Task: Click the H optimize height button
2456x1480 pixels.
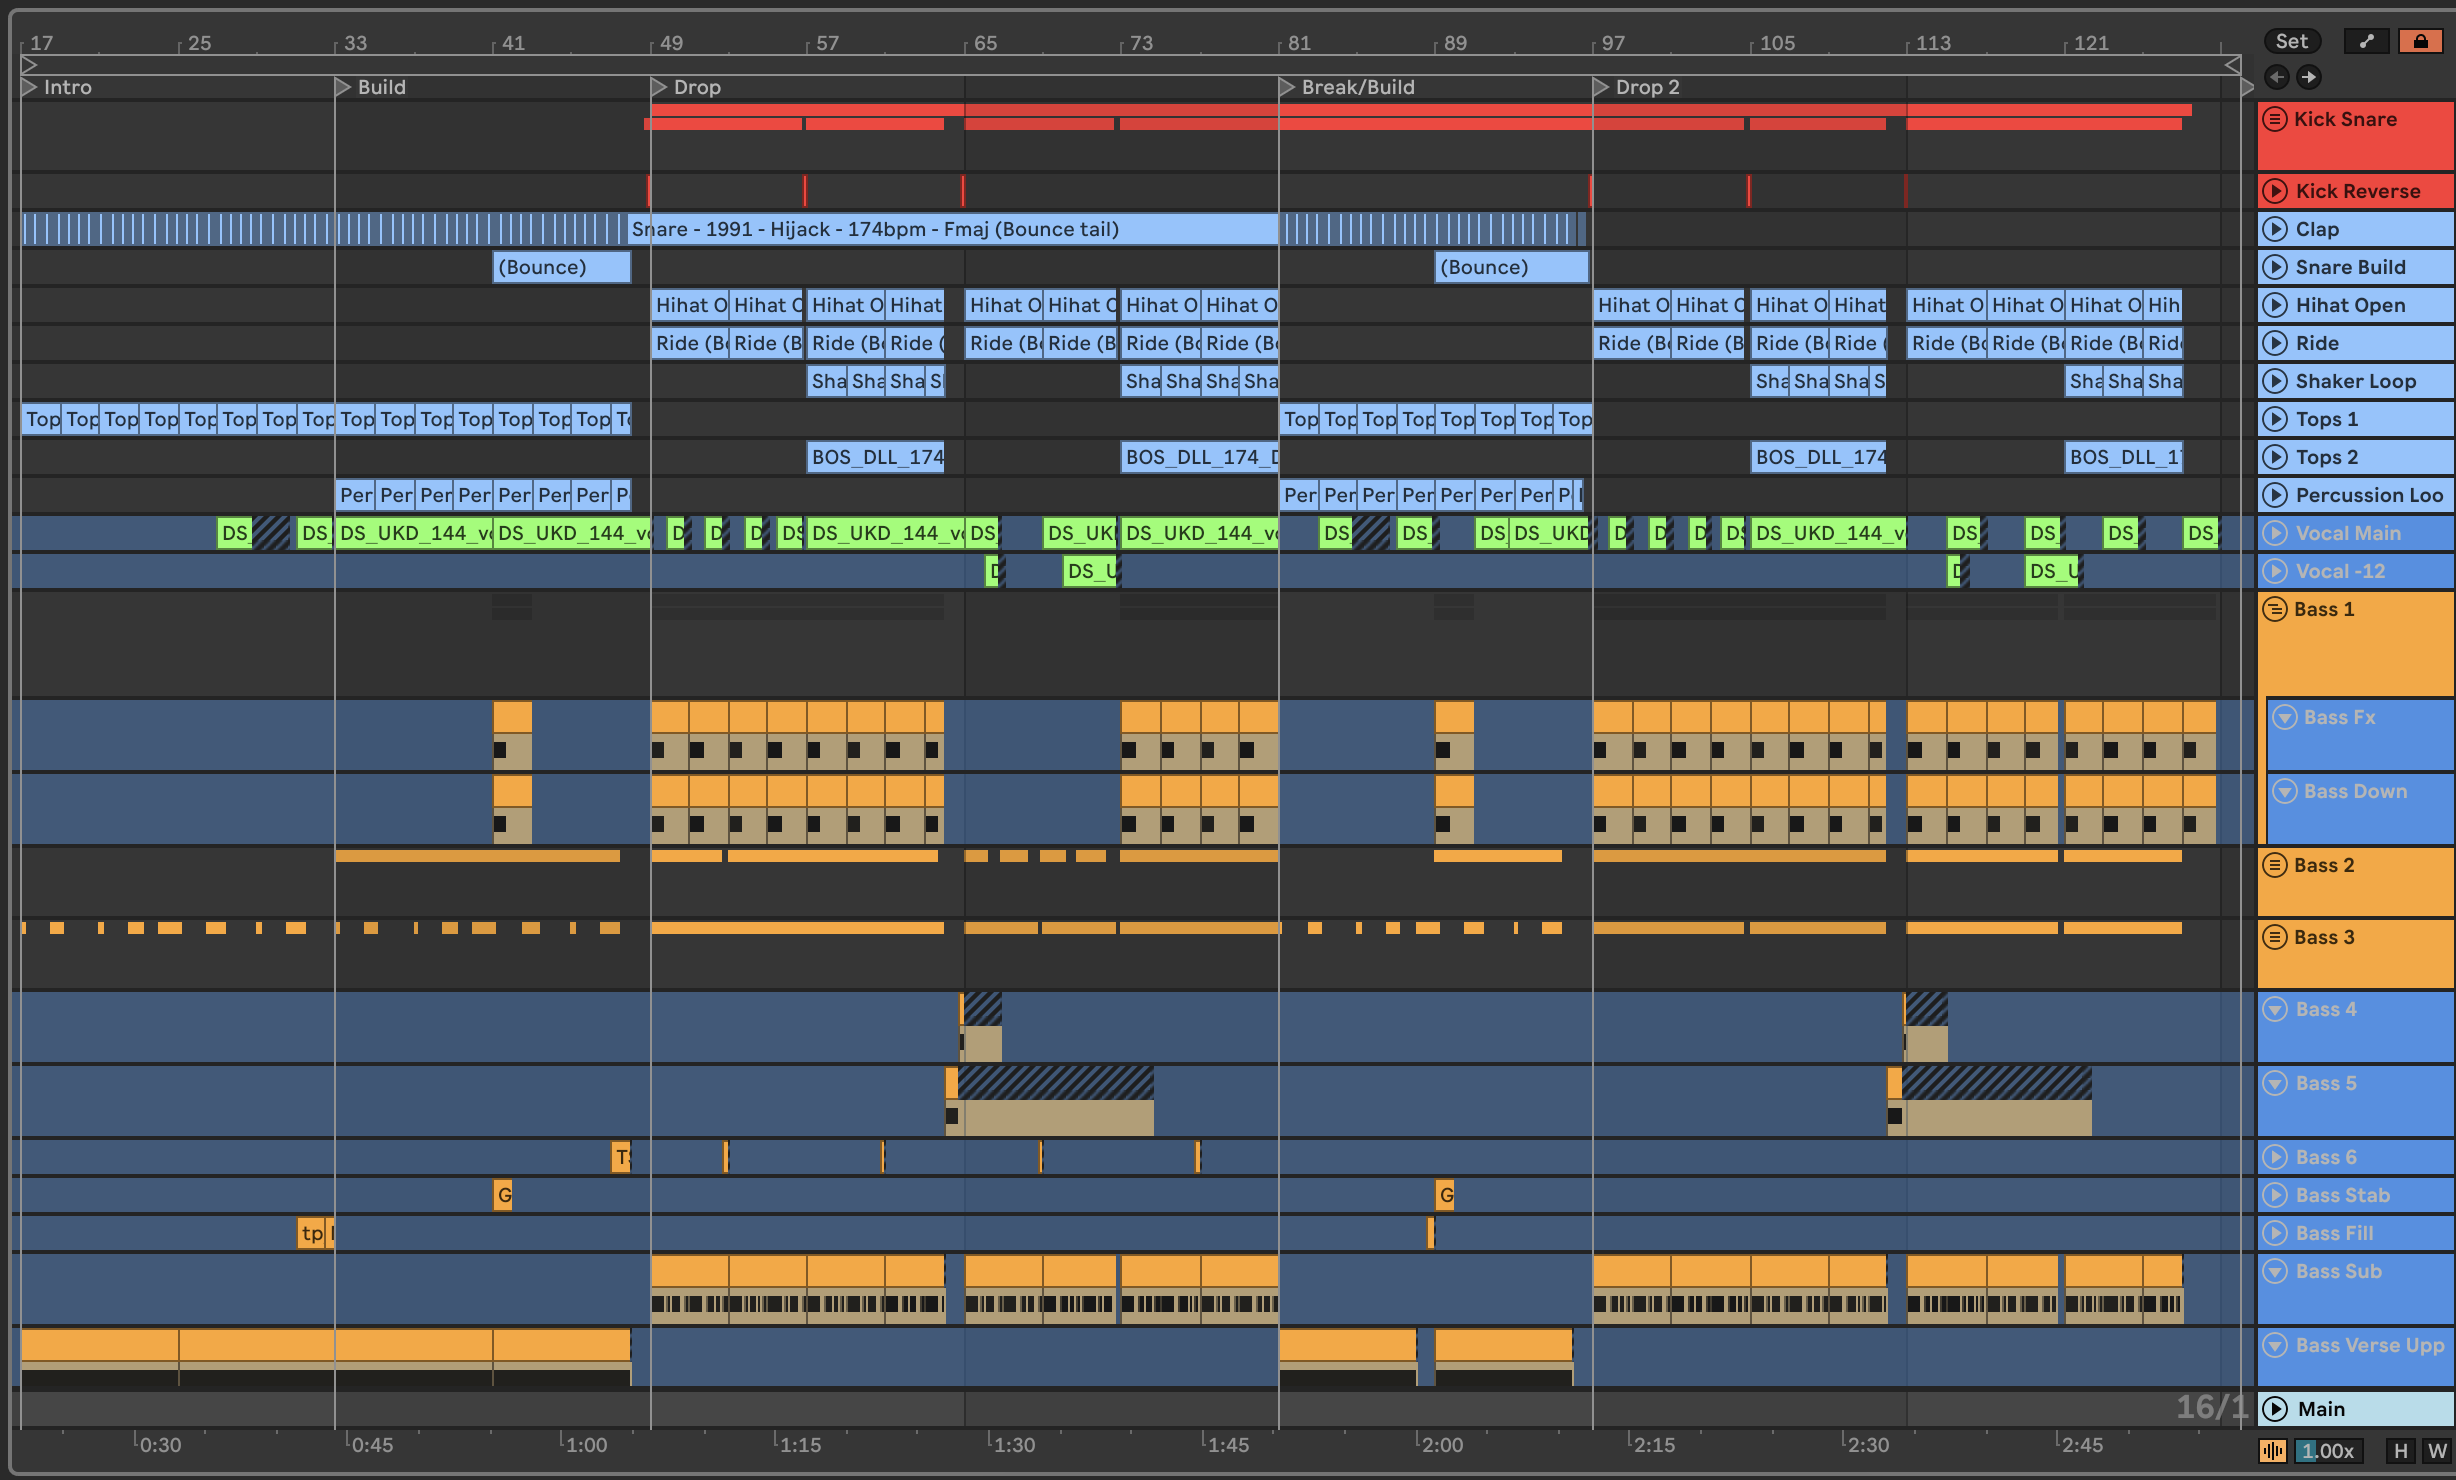Action: coord(2400,1451)
